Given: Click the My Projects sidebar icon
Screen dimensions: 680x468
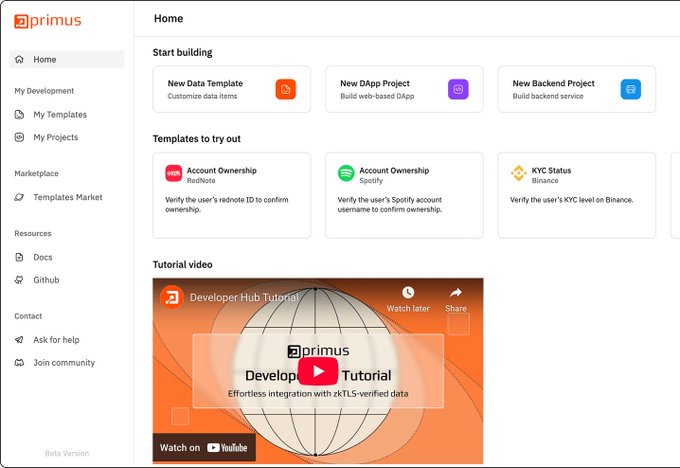Looking at the screenshot, I should pyautogui.click(x=20, y=137).
